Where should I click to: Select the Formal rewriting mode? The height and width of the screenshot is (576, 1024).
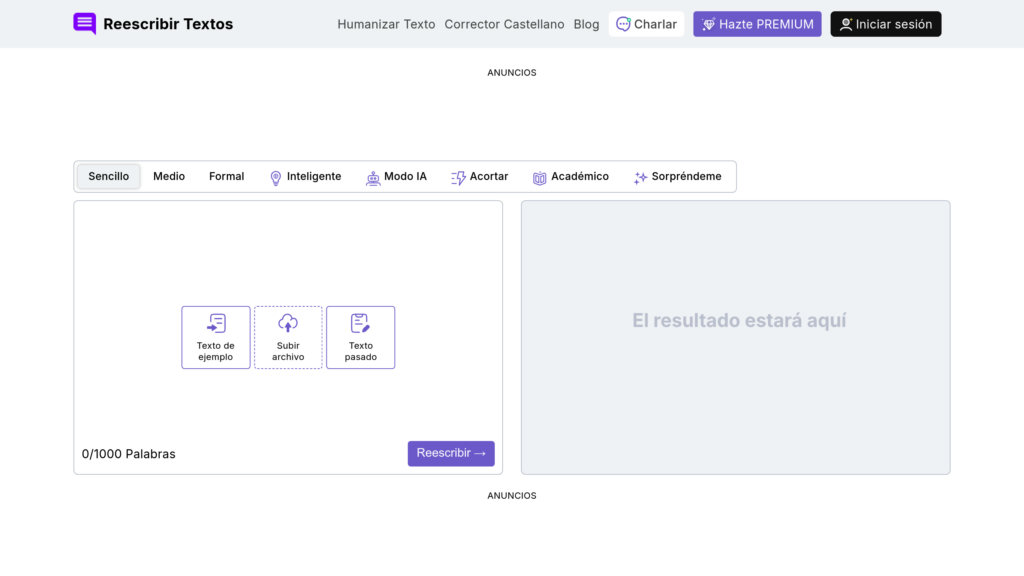226,176
